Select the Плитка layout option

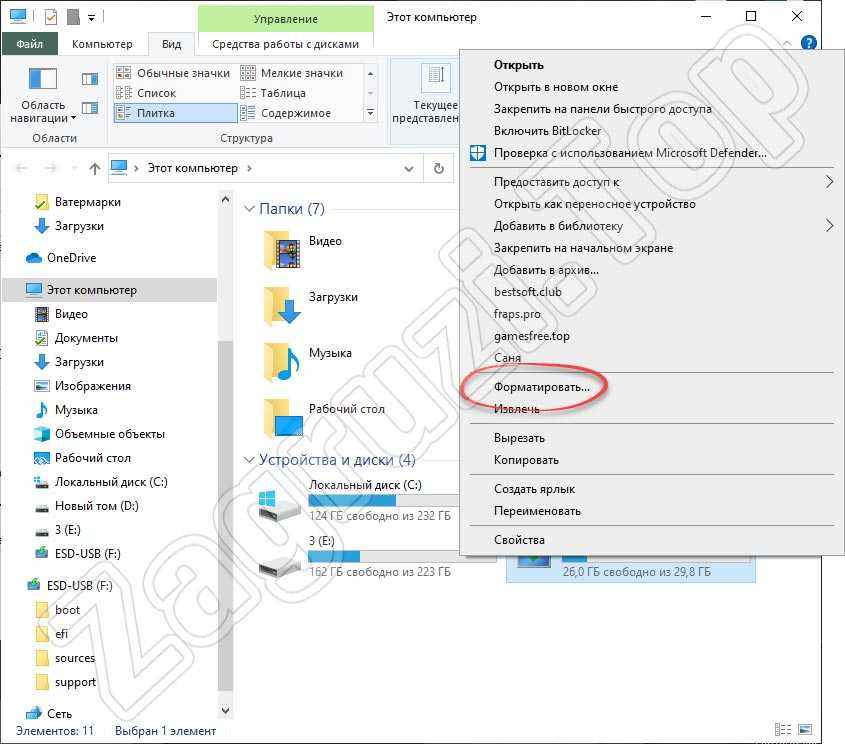pyautogui.click(x=155, y=113)
